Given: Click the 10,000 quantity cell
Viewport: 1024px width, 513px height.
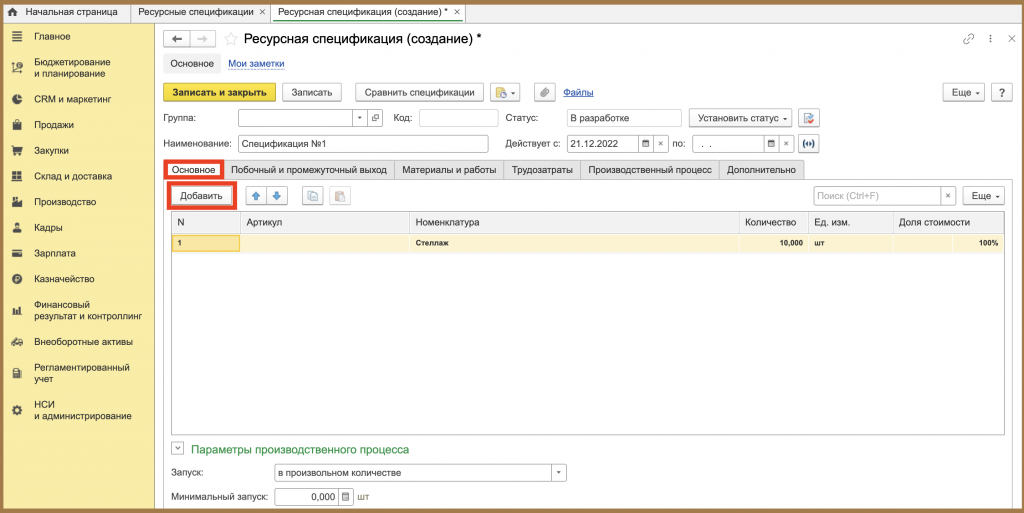Looking at the screenshot, I should (774, 243).
